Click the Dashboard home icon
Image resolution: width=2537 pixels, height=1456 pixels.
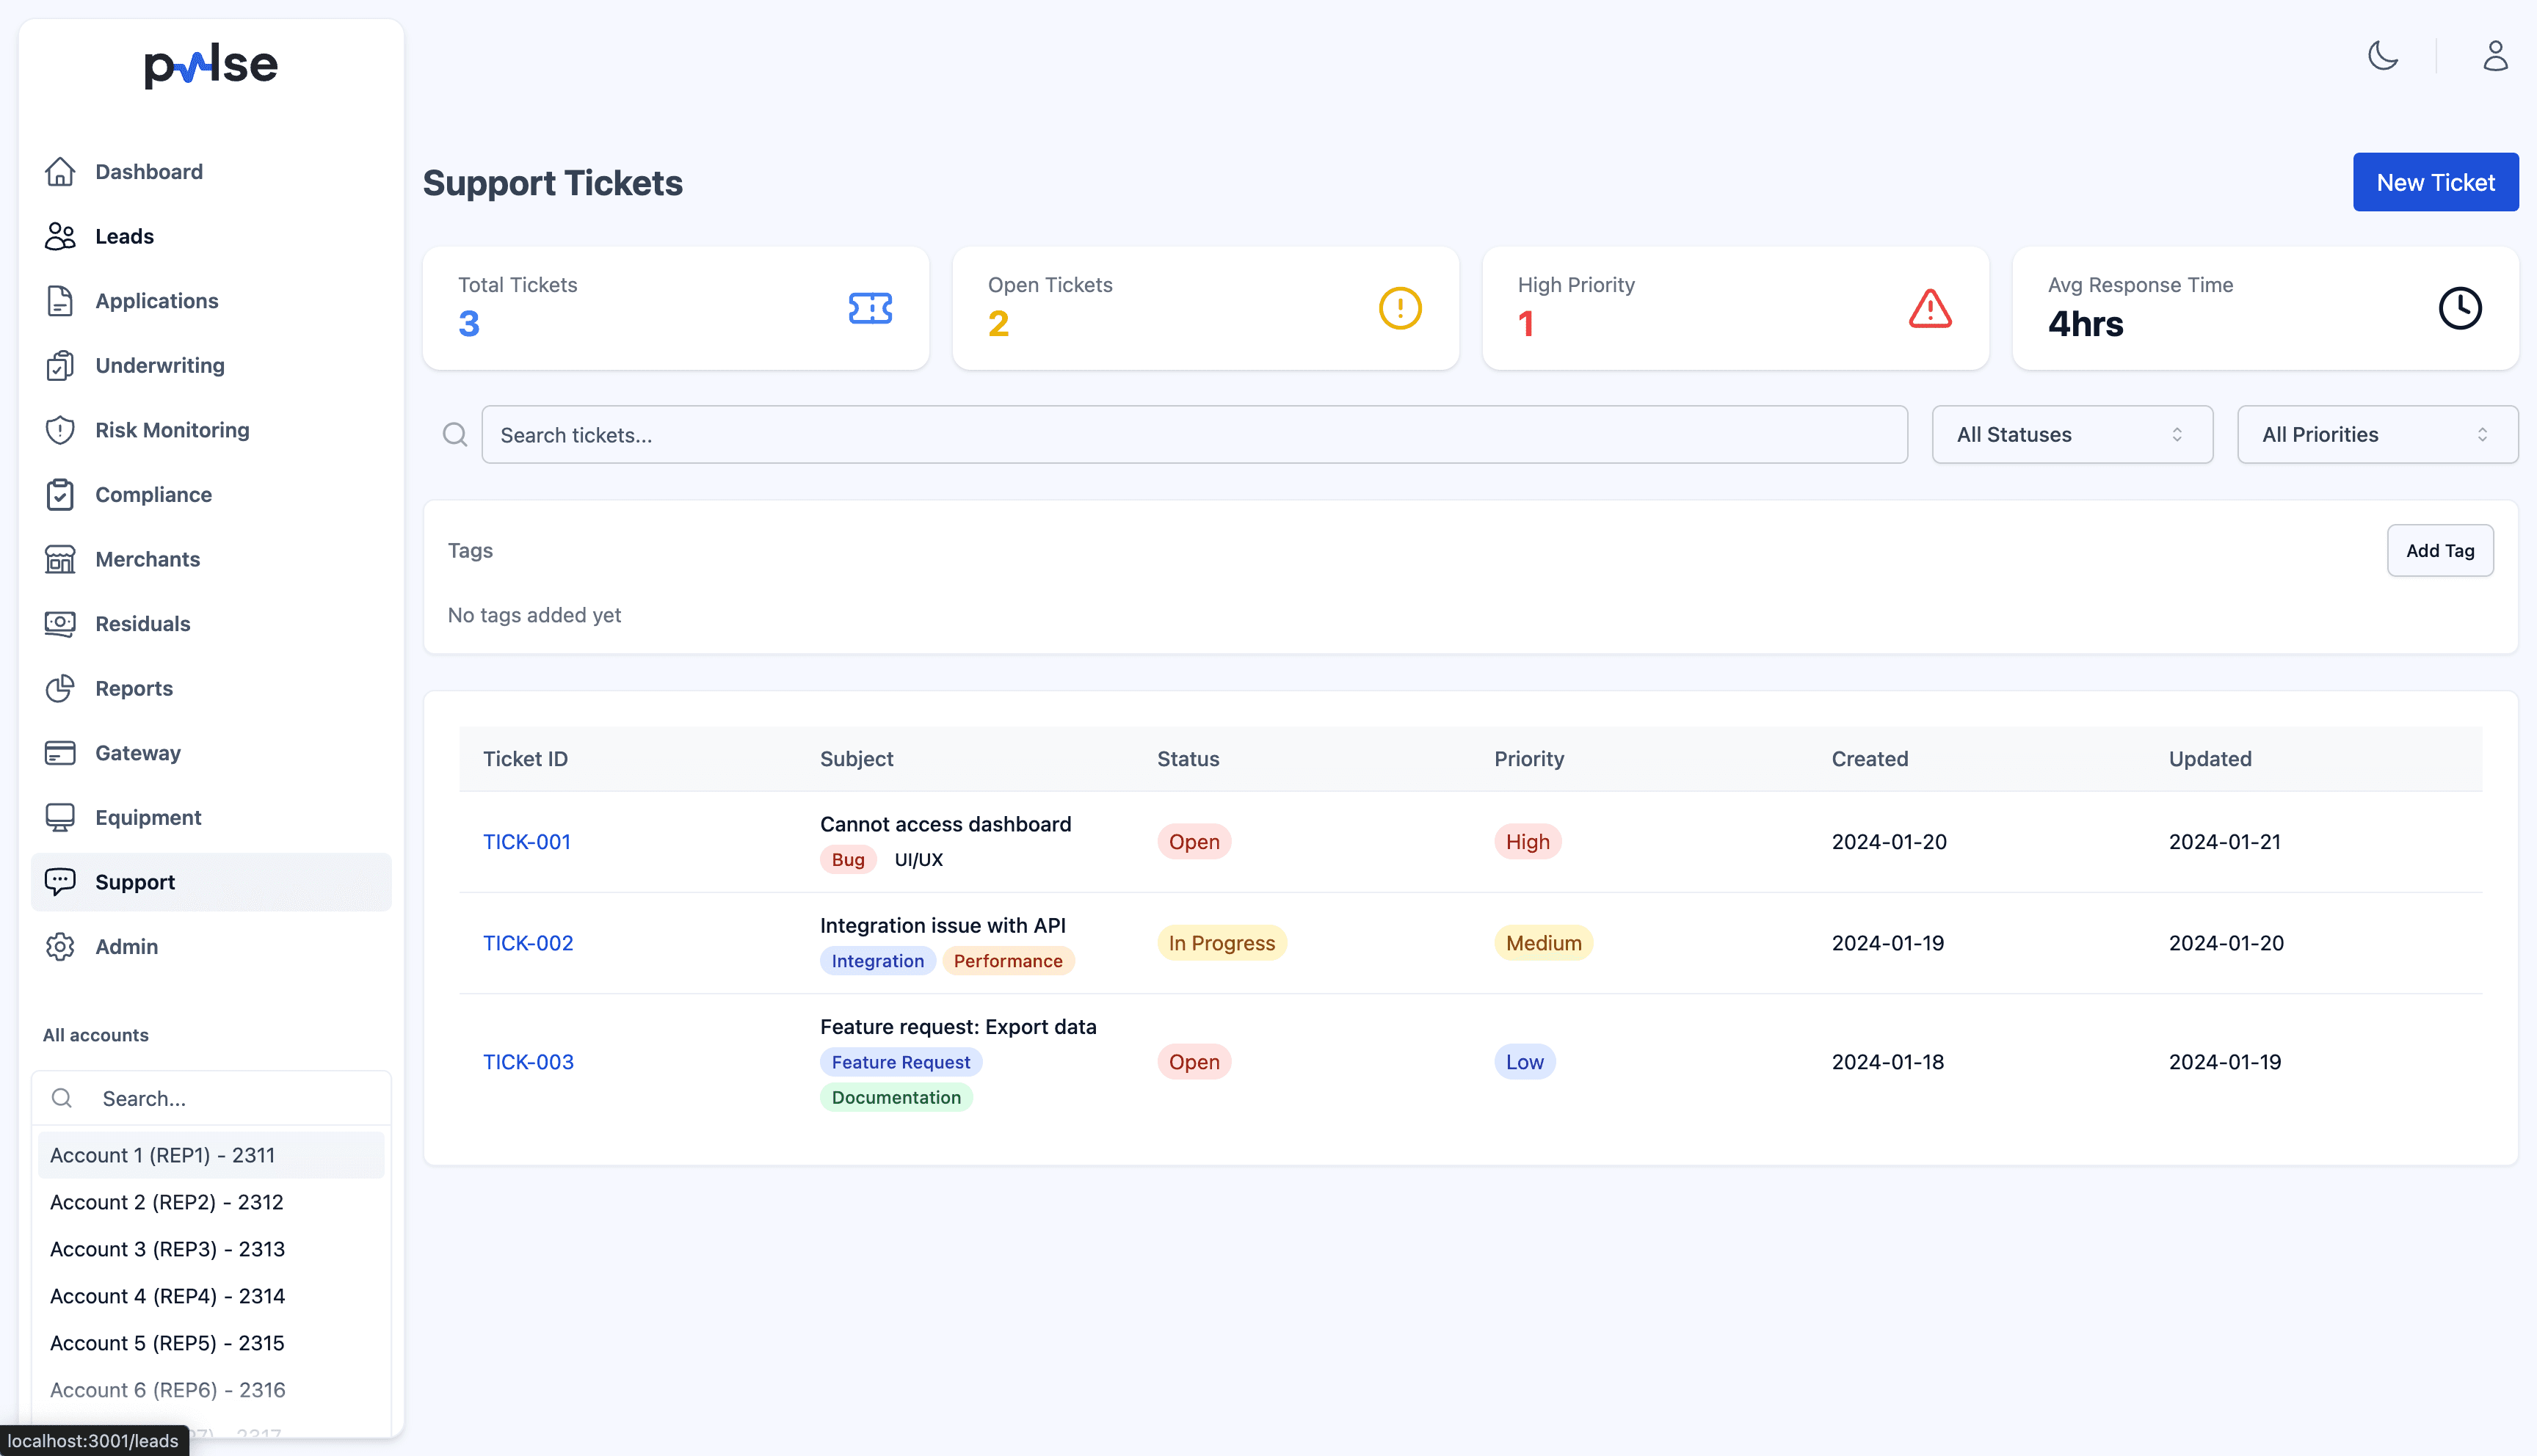click(60, 172)
